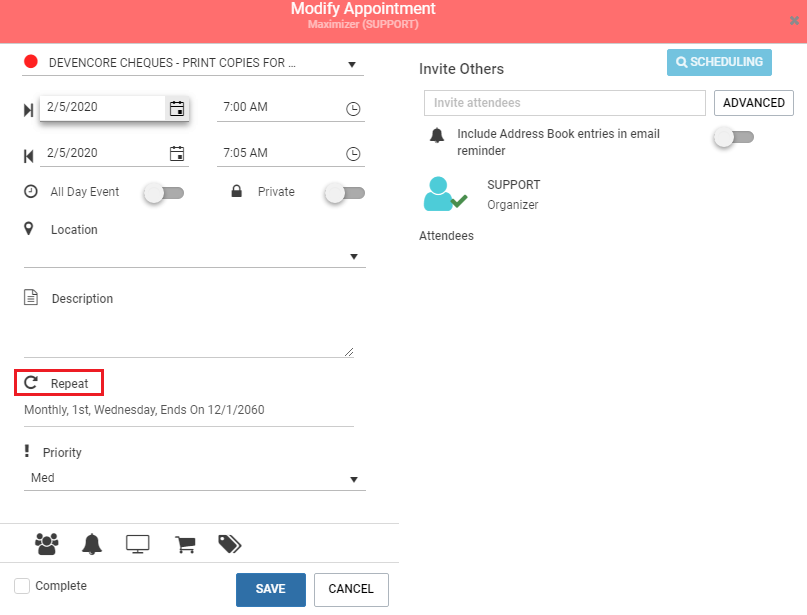Click the email reminder bell icon

pyautogui.click(x=437, y=135)
